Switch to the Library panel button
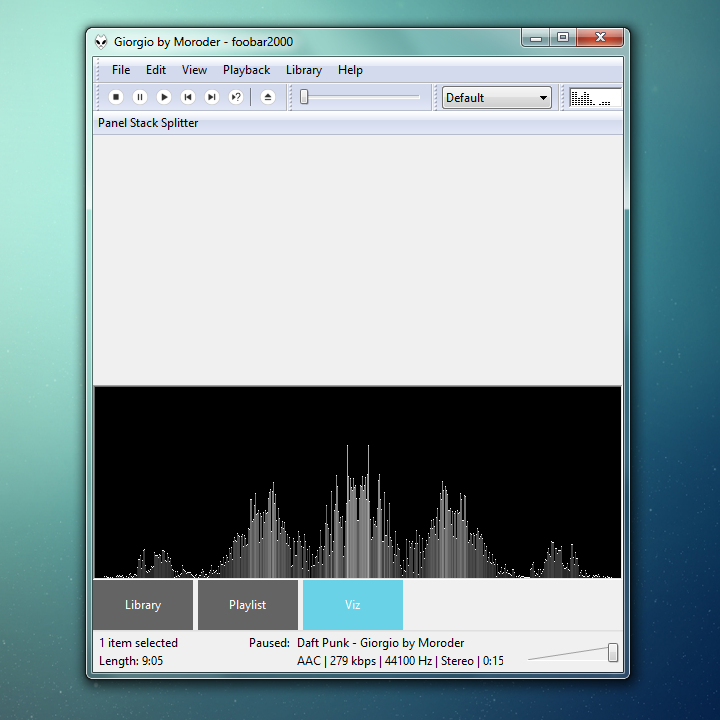Viewport: 720px width, 720px height. click(143, 605)
